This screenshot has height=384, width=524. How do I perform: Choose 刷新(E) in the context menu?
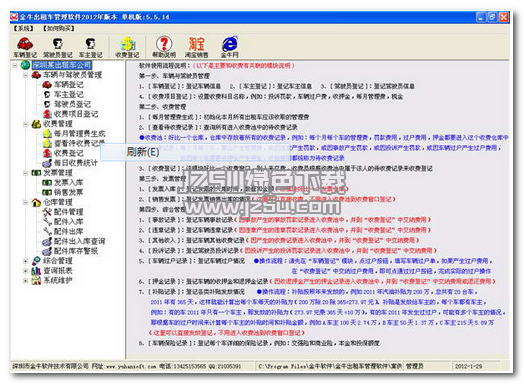(x=195, y=152)
